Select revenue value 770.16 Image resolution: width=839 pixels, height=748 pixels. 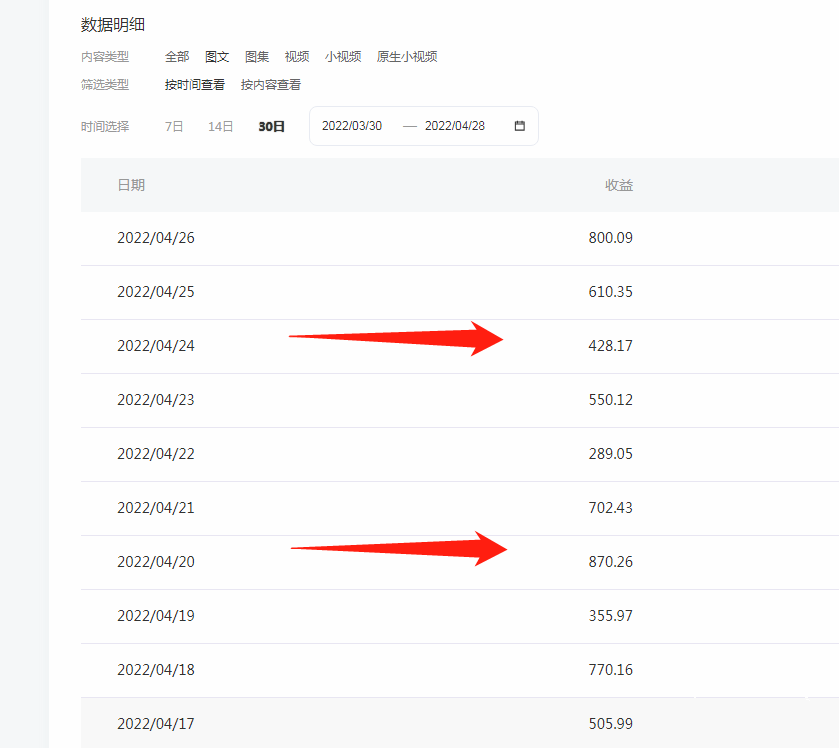coord(611,670)
